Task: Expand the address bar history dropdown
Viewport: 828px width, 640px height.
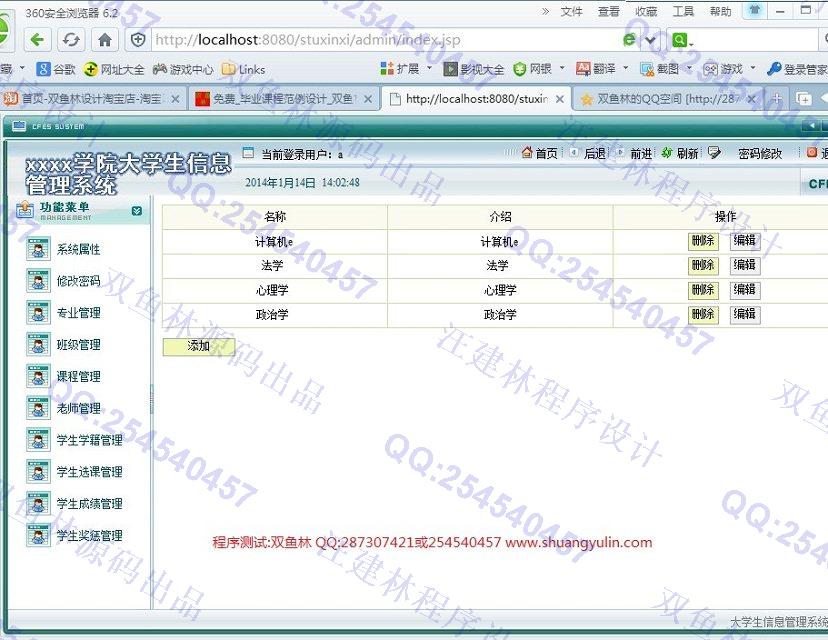Action: pos(651,40)
